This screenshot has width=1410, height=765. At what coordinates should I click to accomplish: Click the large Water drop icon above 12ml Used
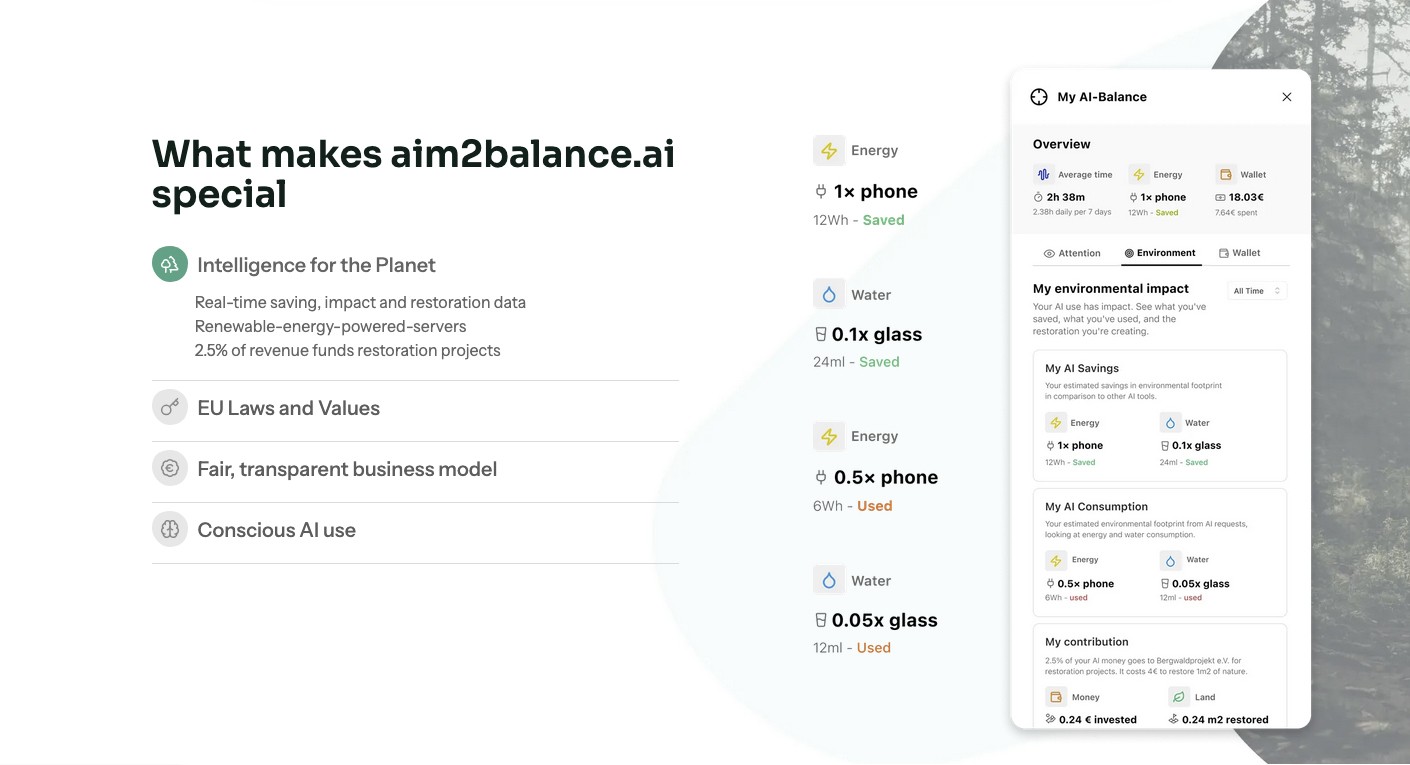pyautogui.click(x=829, y=581)
